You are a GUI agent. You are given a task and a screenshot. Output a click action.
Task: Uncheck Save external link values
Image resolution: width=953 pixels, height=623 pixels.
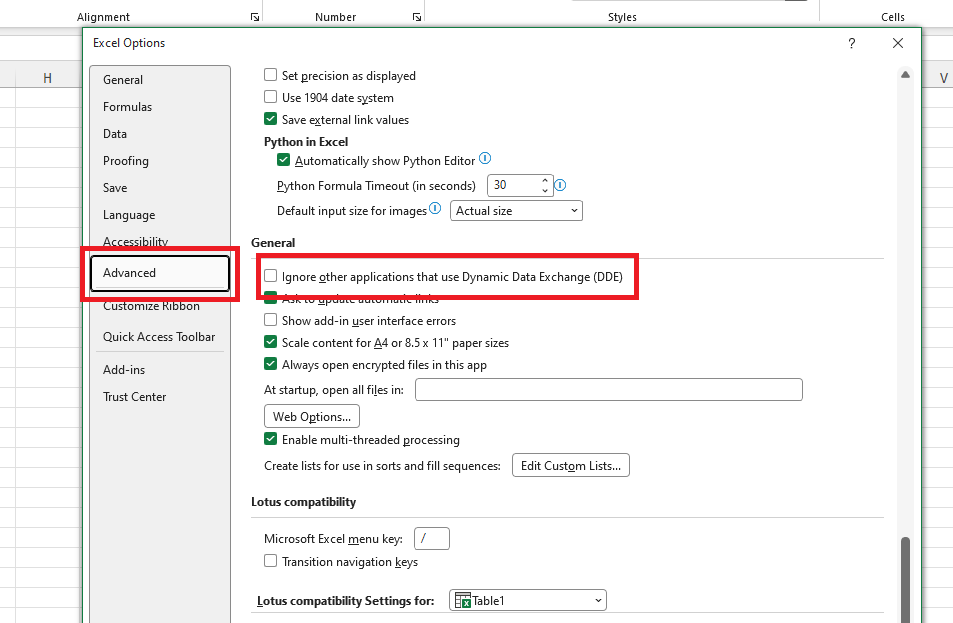270,119
